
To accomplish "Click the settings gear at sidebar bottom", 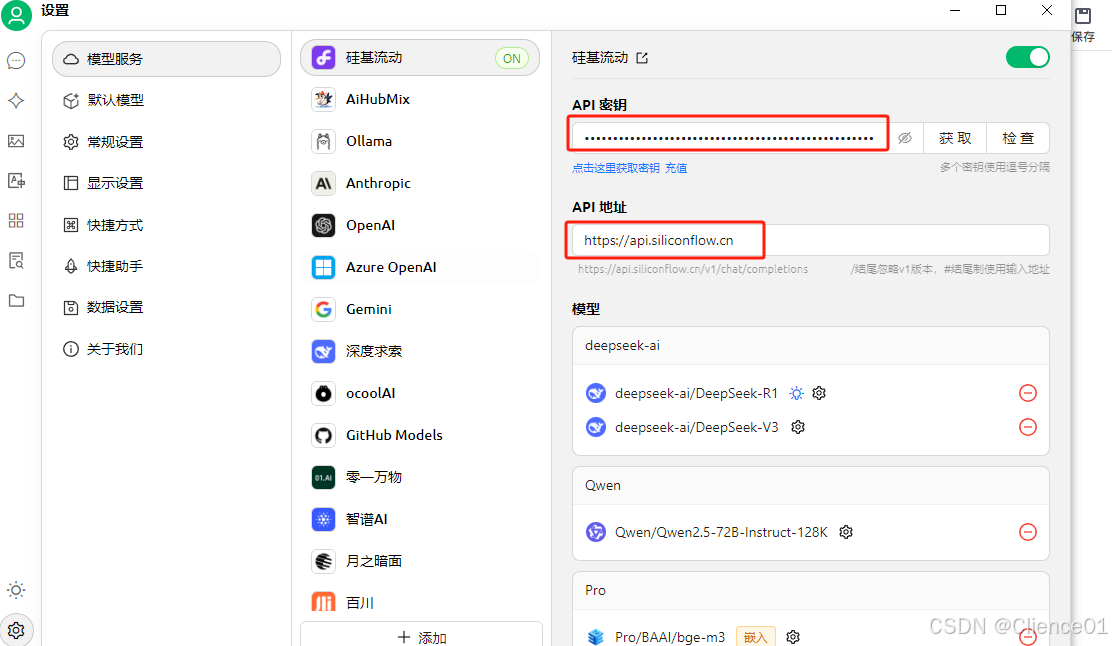I will tap(16, 630).
